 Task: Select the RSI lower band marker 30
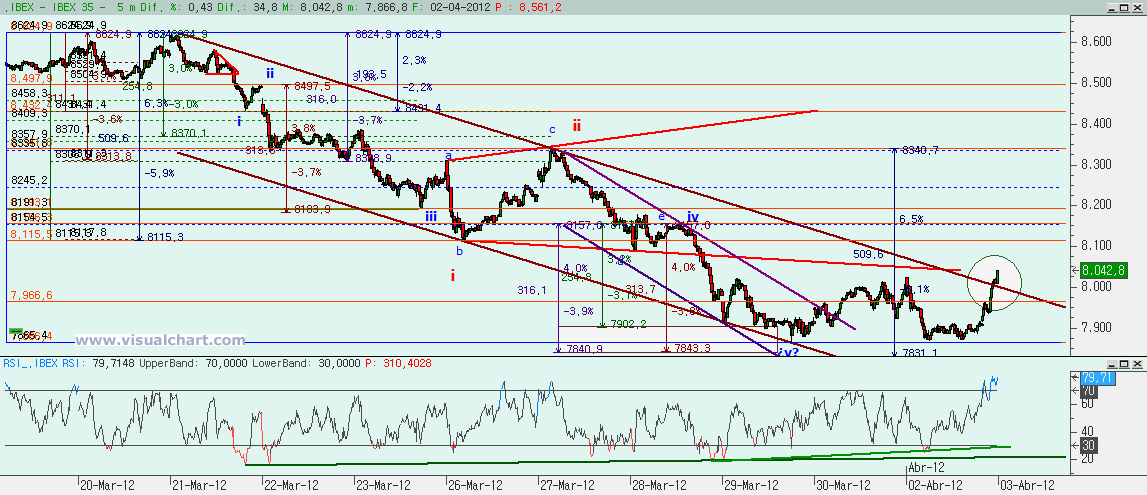click(1088, 445)
